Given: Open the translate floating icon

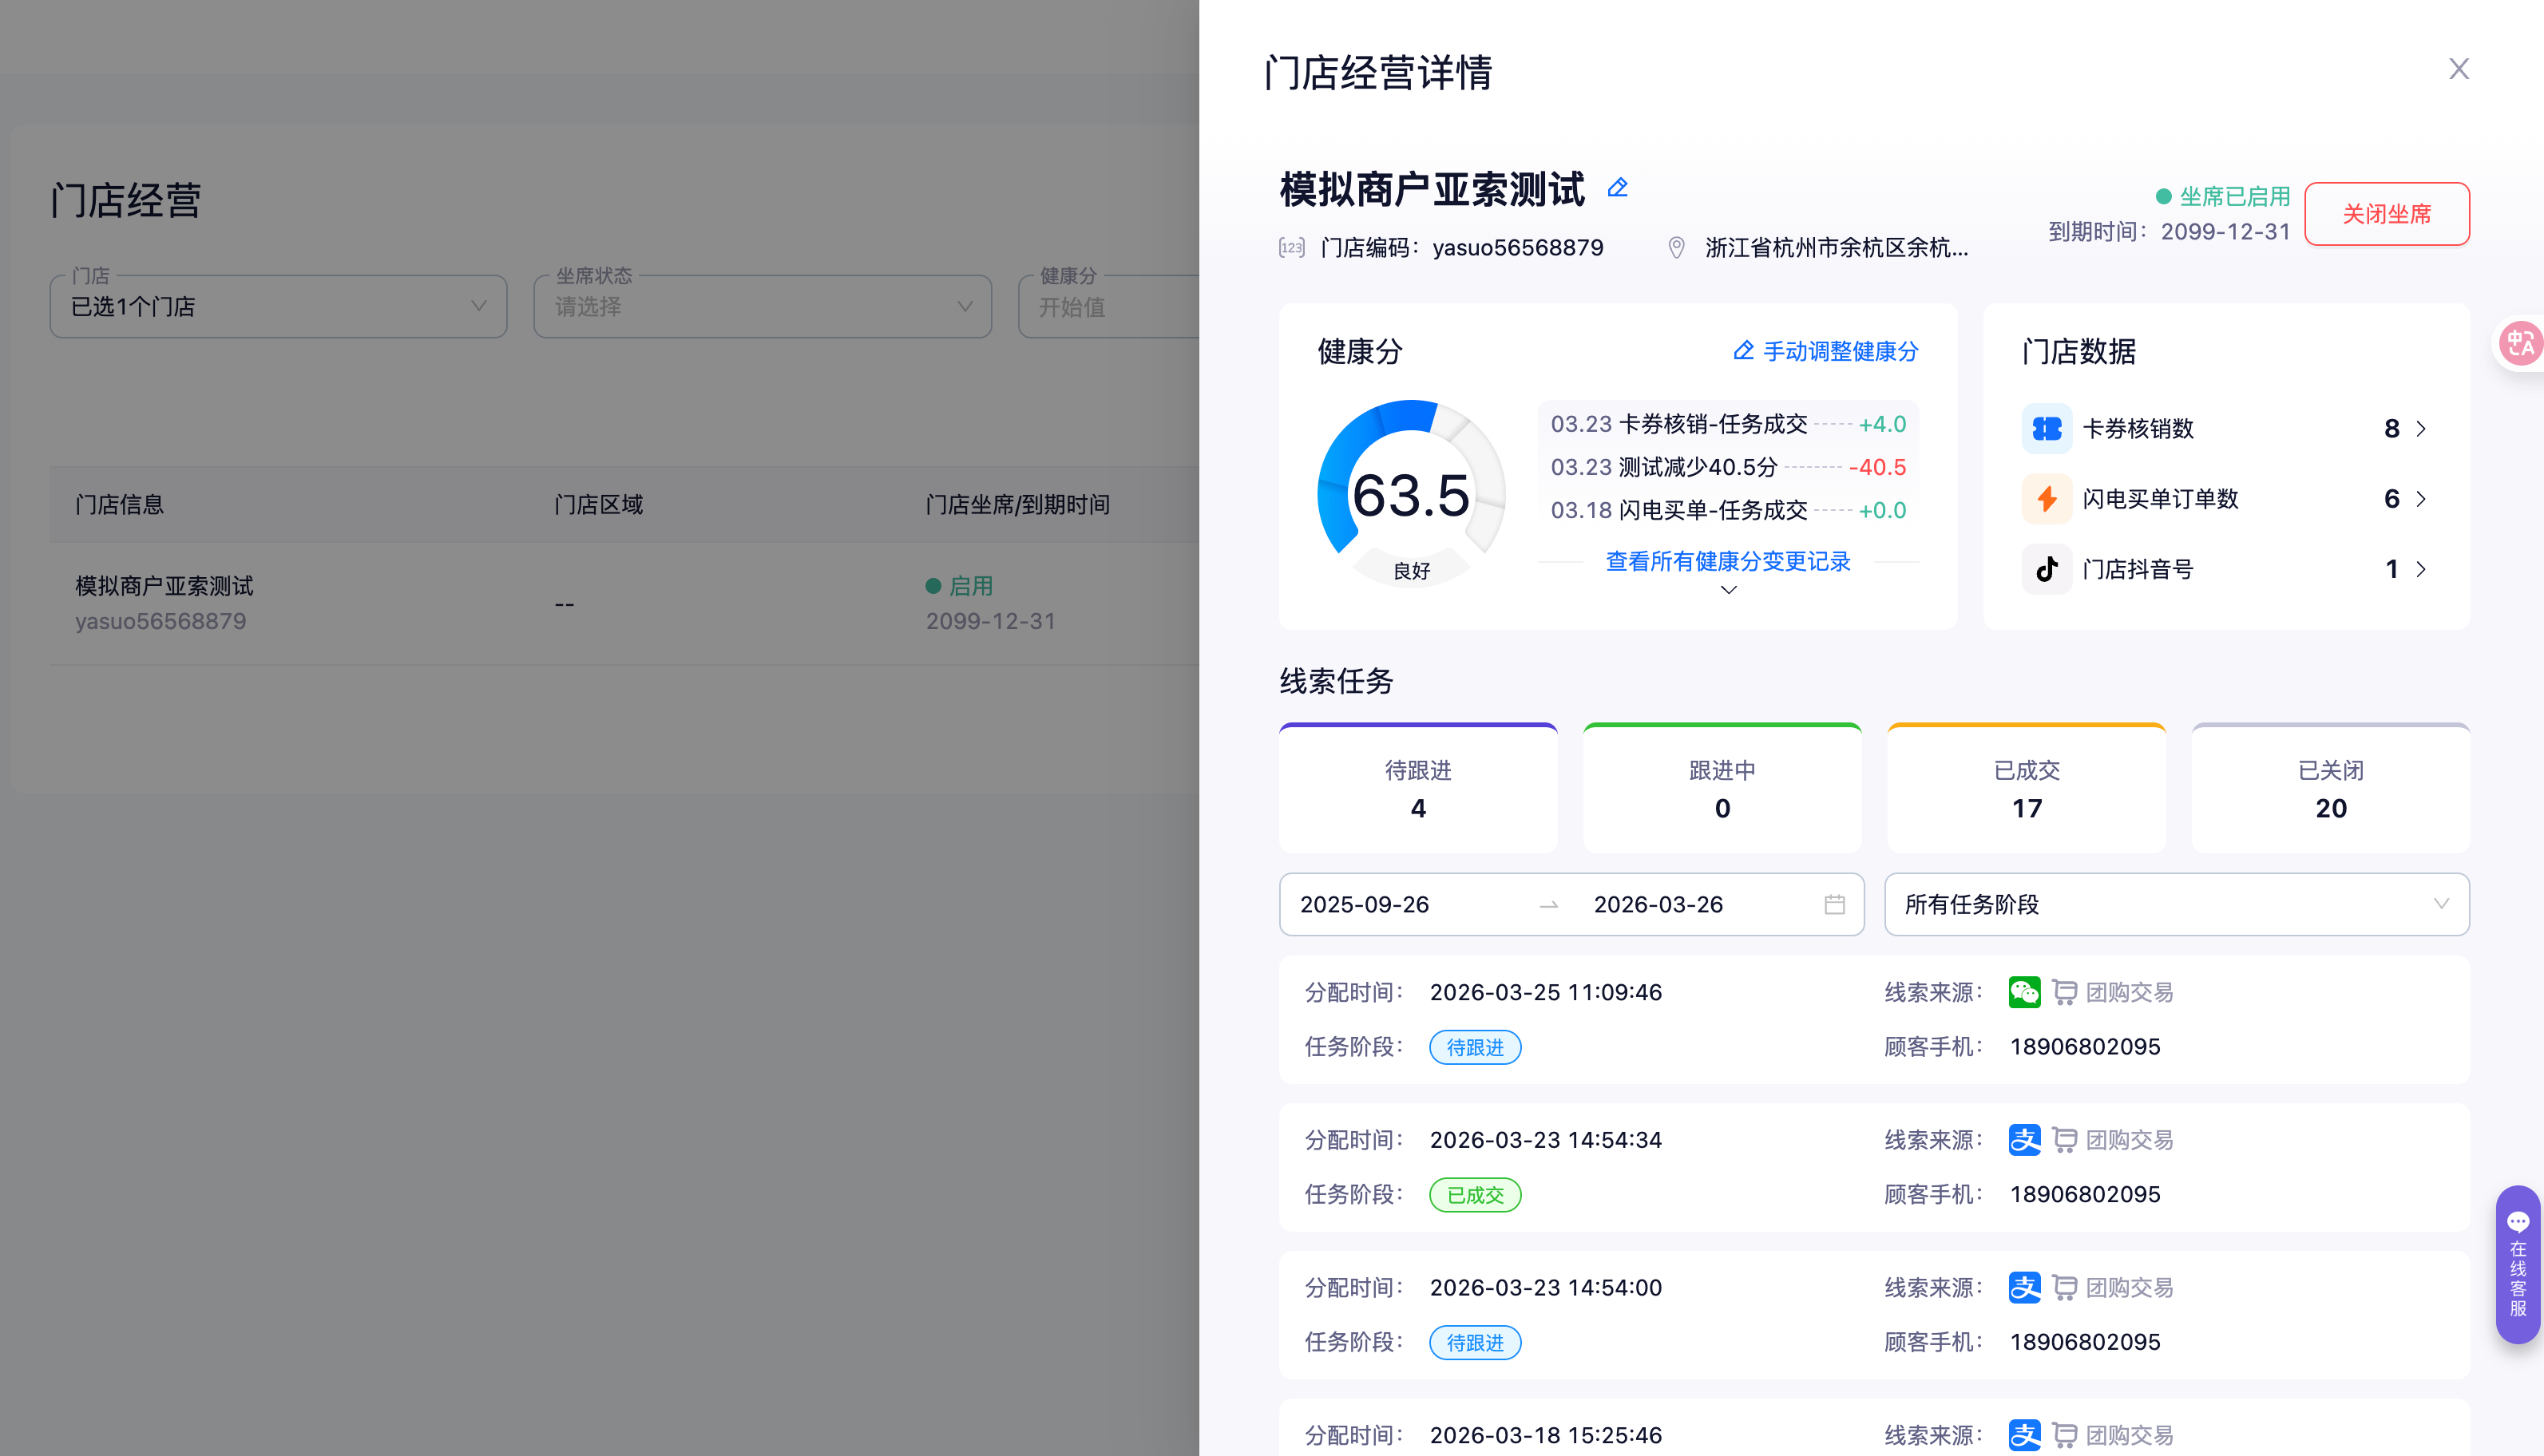Looking at the screenshot, I should 2520,344.
